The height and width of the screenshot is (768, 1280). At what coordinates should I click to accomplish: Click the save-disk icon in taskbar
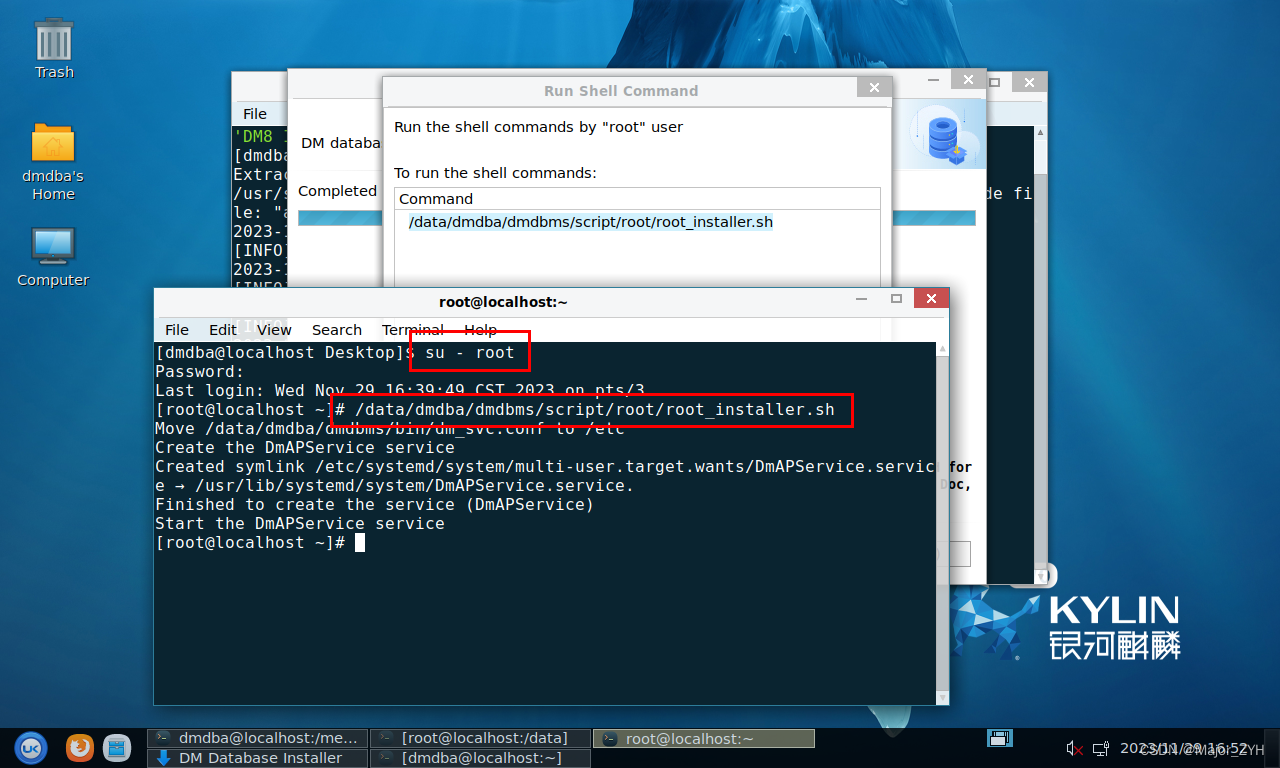(999, 738)
